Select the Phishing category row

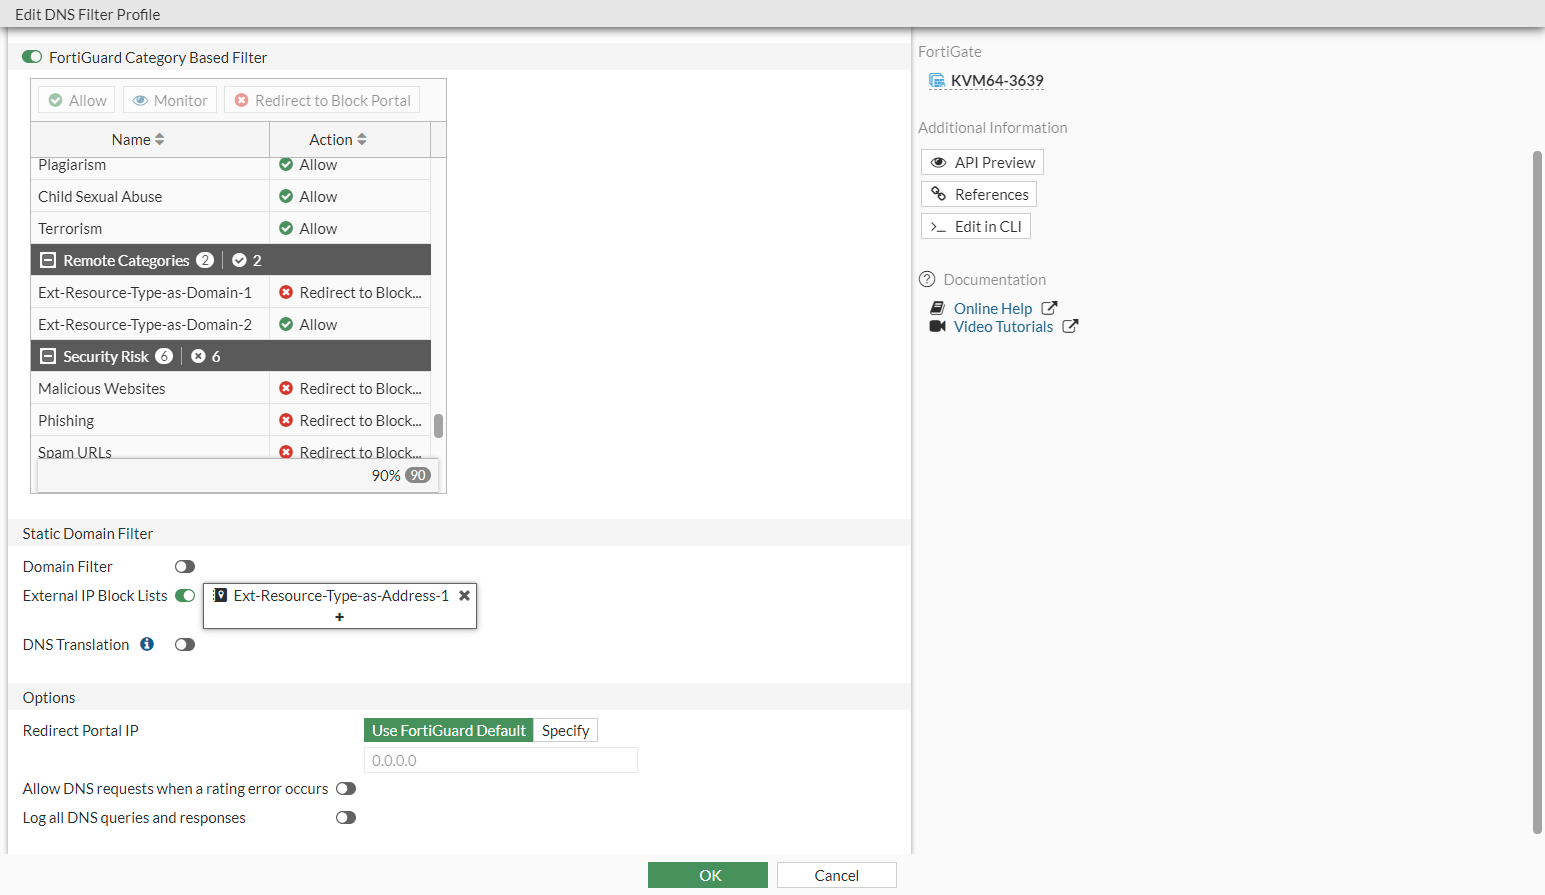pos(231,420)
